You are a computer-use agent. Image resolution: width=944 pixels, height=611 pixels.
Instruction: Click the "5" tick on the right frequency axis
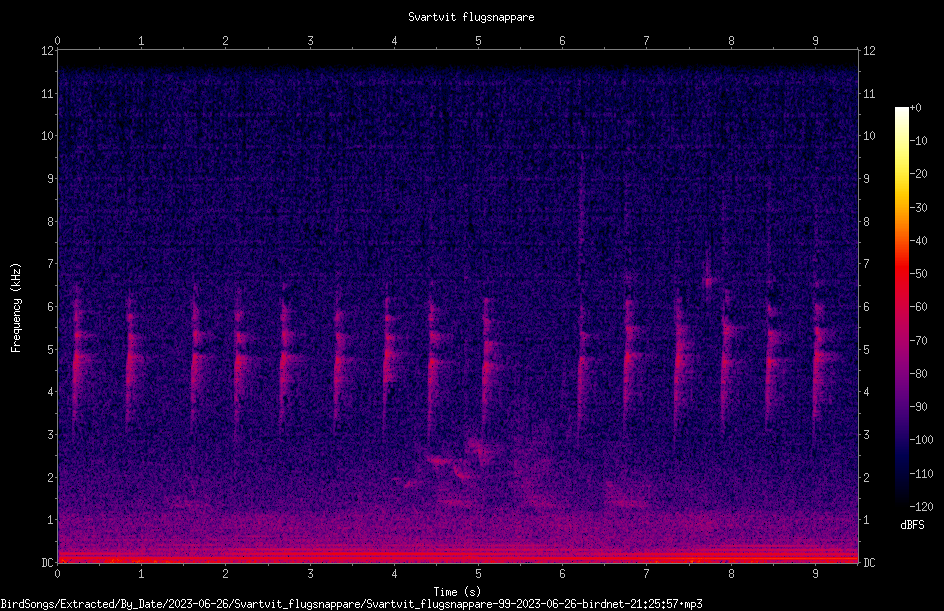pyautogui.click(x=866, y=350)
